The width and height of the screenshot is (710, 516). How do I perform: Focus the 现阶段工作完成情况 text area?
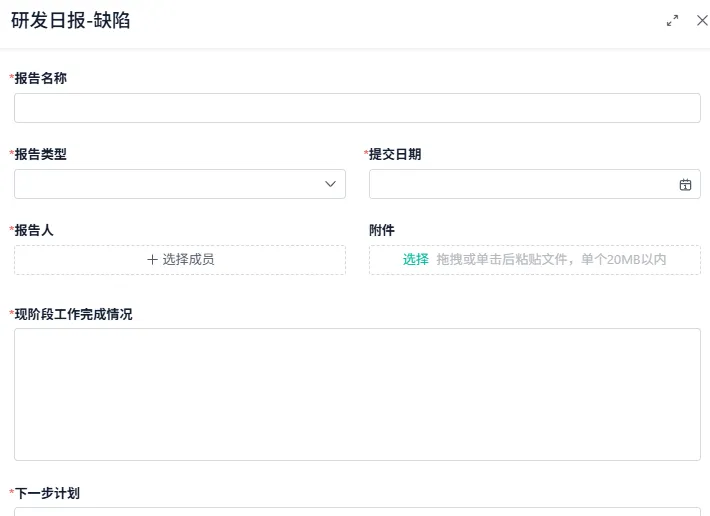click(357, 394)
